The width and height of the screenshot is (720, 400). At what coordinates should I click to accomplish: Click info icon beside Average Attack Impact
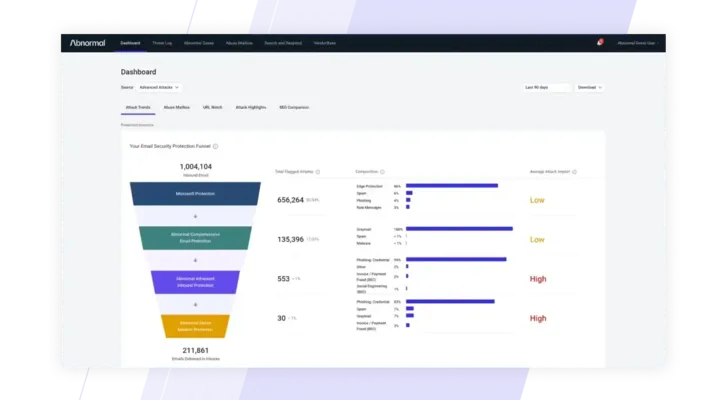point(574,172)
